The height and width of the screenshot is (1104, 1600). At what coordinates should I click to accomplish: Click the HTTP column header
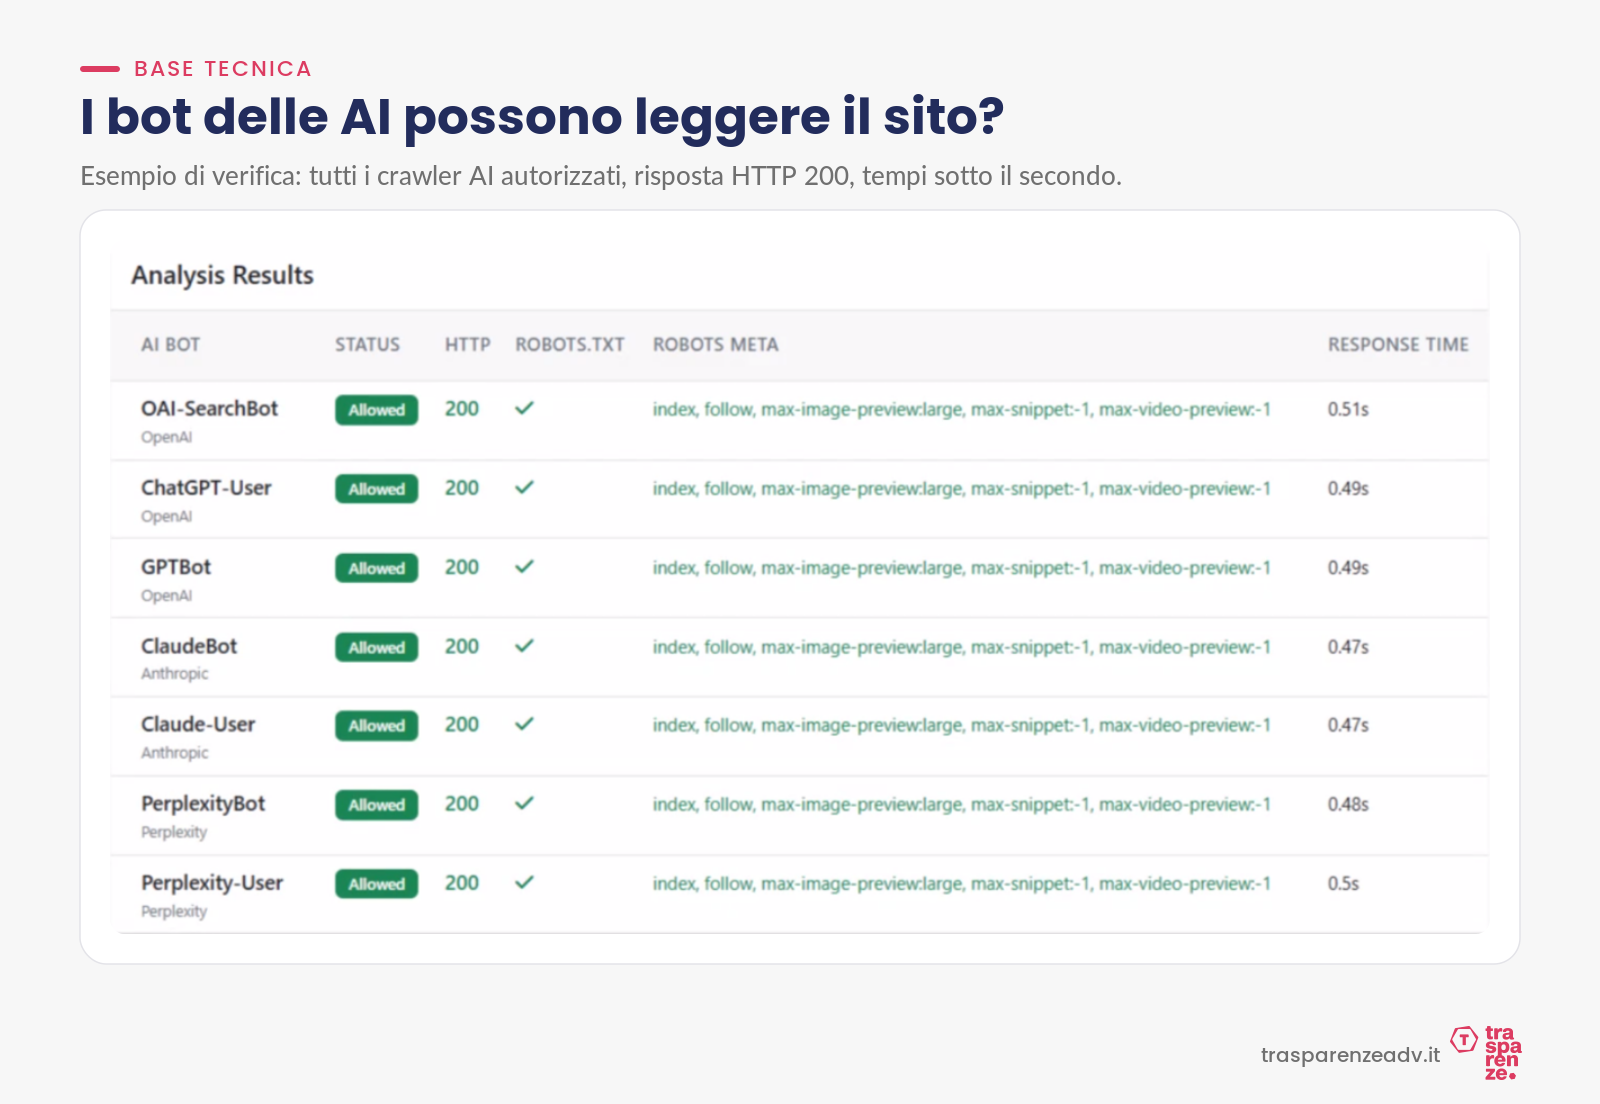pos(467,344)
